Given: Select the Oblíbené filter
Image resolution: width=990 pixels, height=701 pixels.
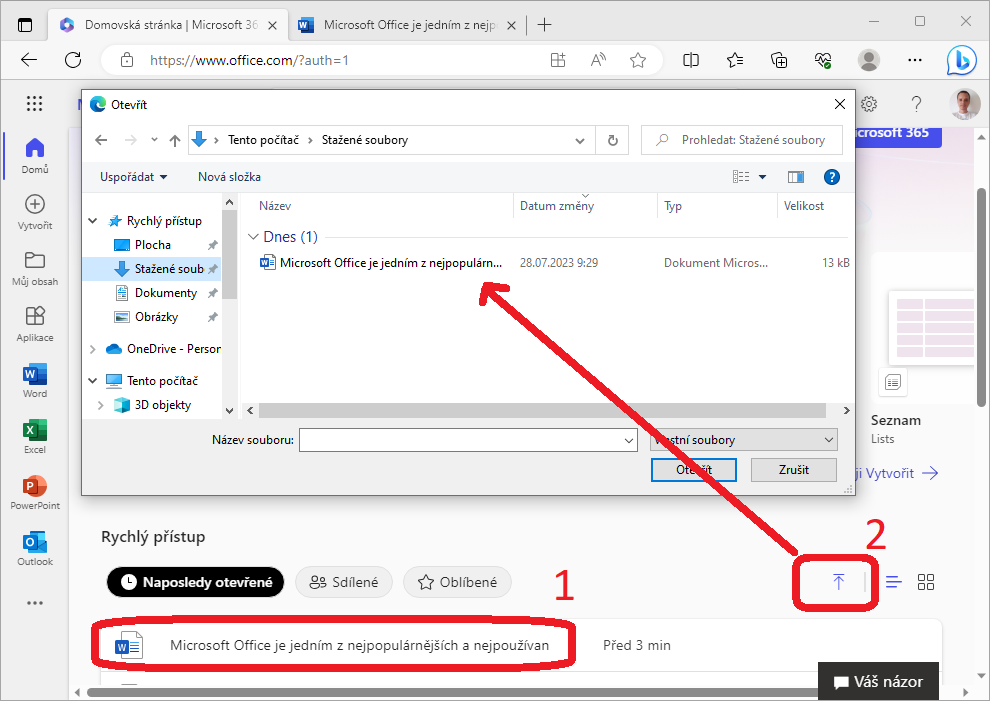Looking at the screenshot, I should pos(458,582).
